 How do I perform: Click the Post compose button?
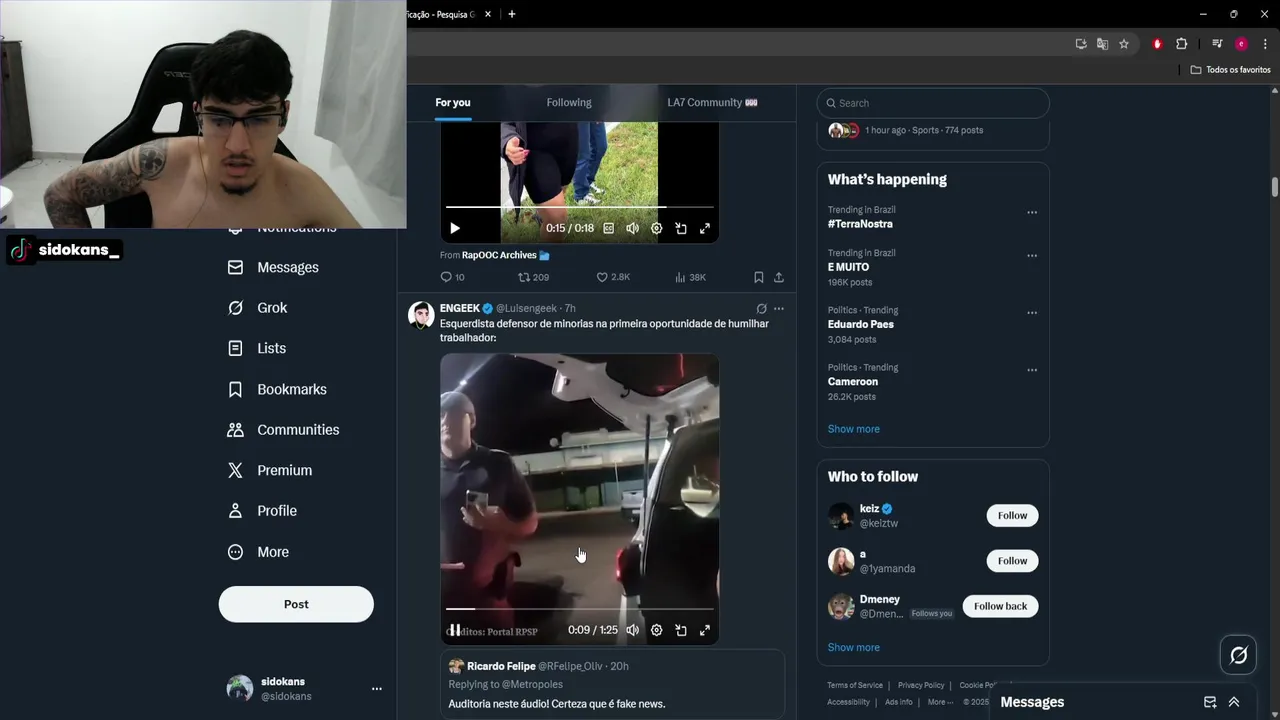click(x=296, y=604)
